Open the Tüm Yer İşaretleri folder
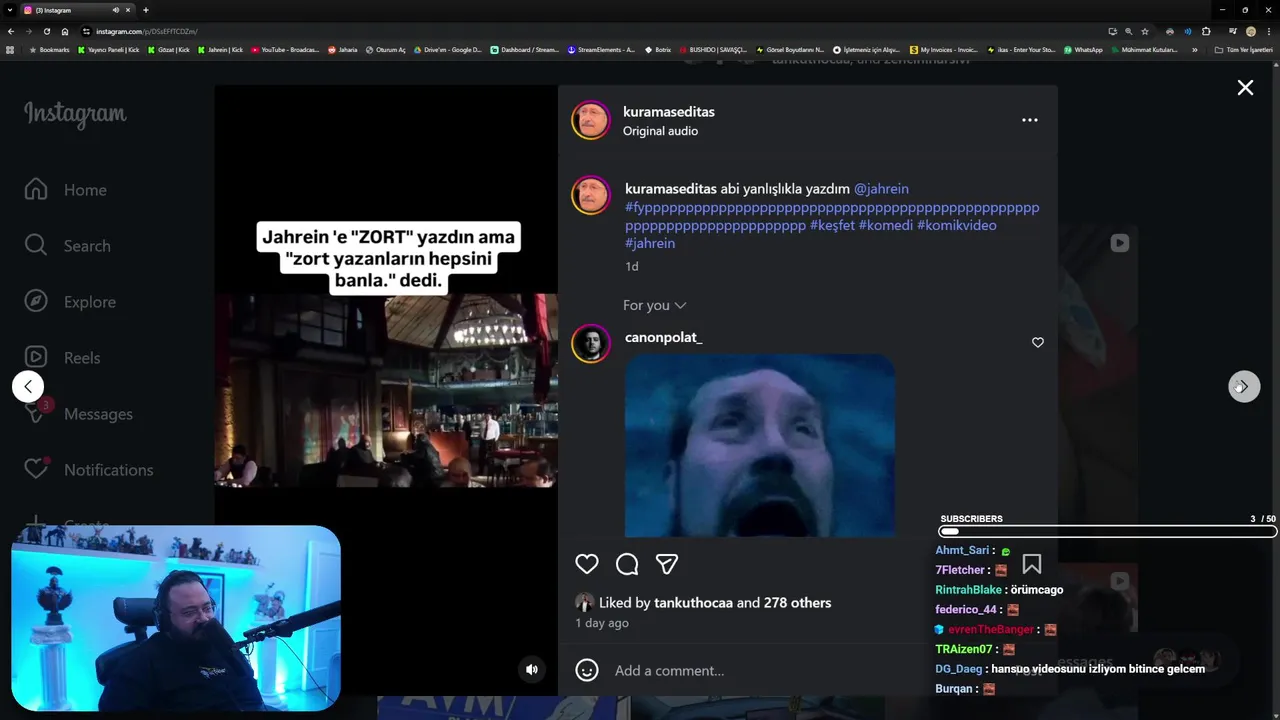 [1244, 50]
